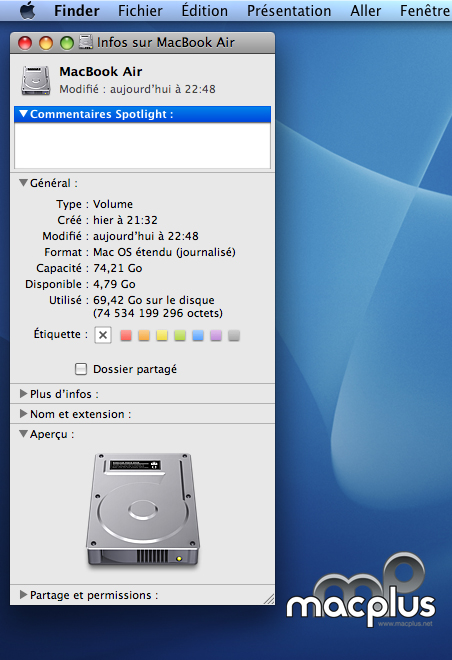The width and height of the screenshot is (452, 660).
Task: Click the bold MacBook Air volume name
Action: [x=101, y=72]
